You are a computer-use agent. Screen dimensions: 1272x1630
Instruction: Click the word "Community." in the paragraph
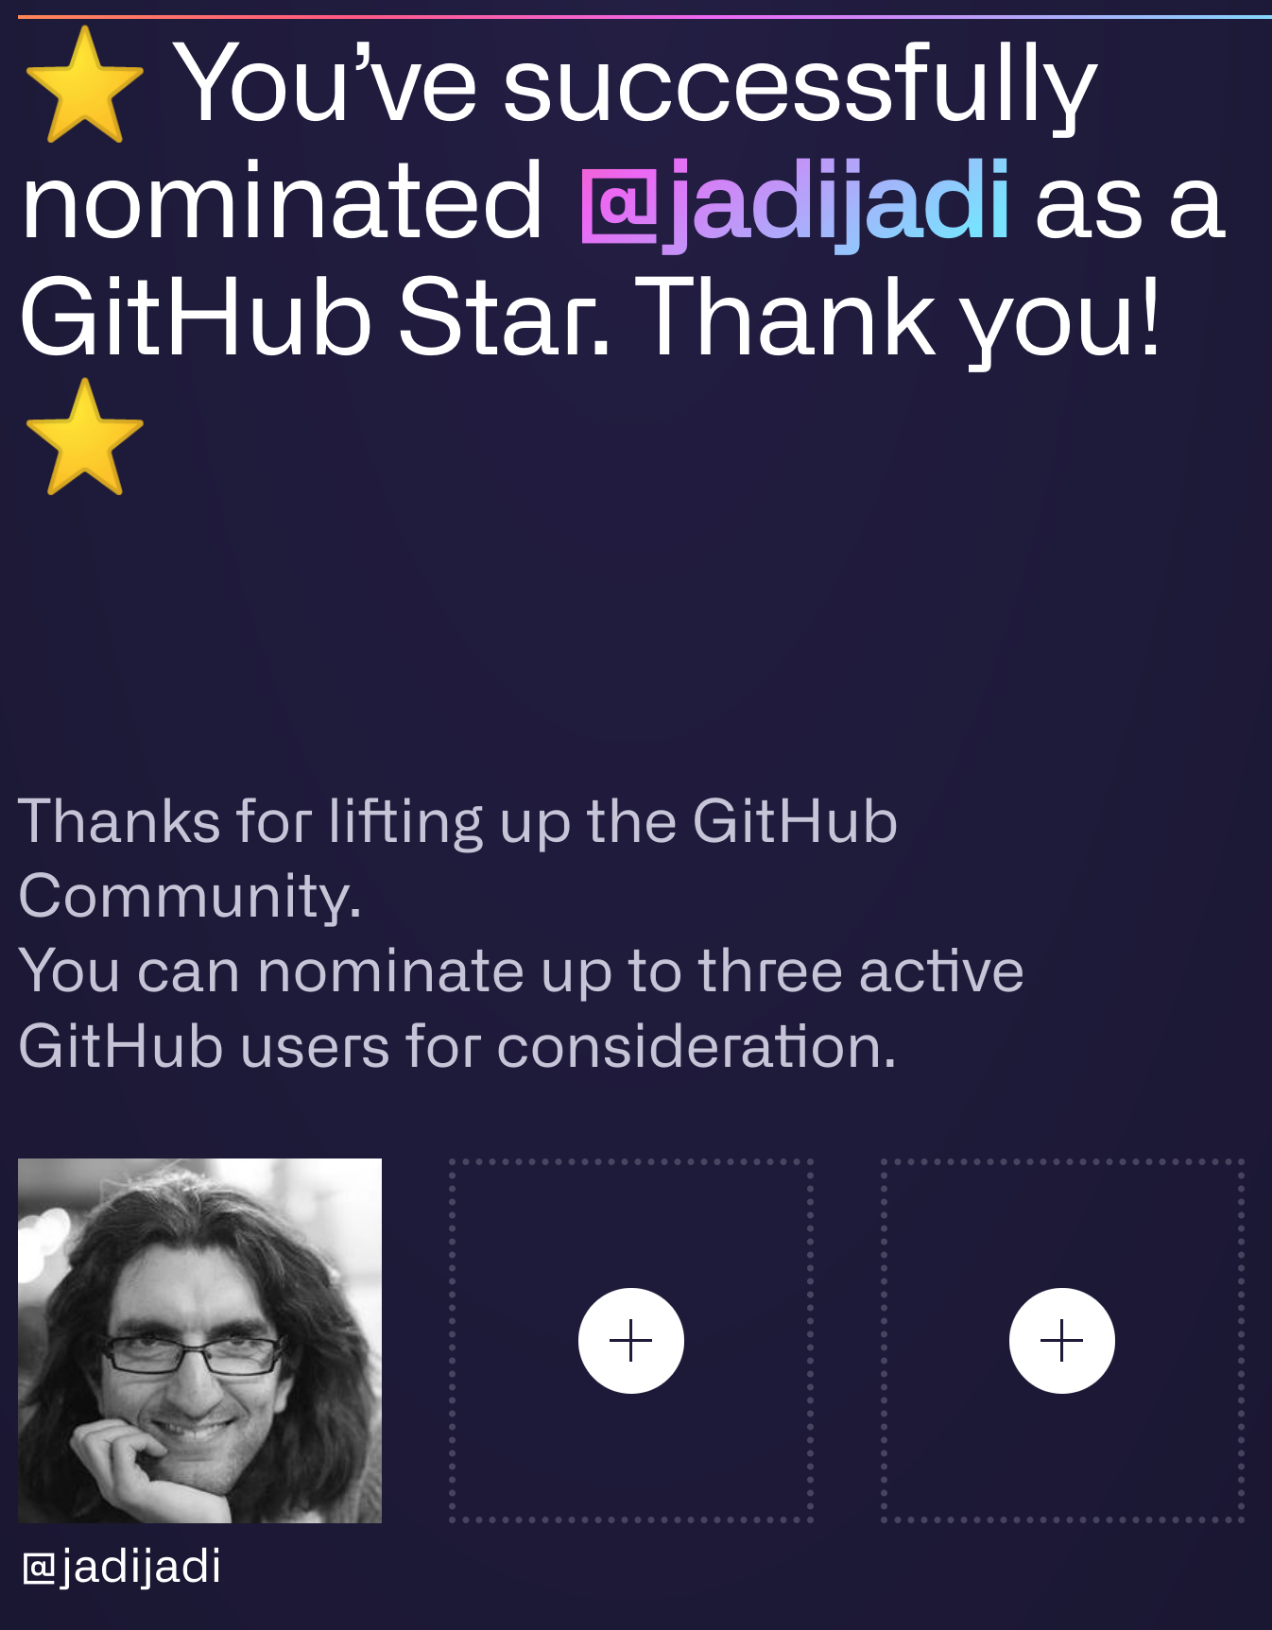190,896
